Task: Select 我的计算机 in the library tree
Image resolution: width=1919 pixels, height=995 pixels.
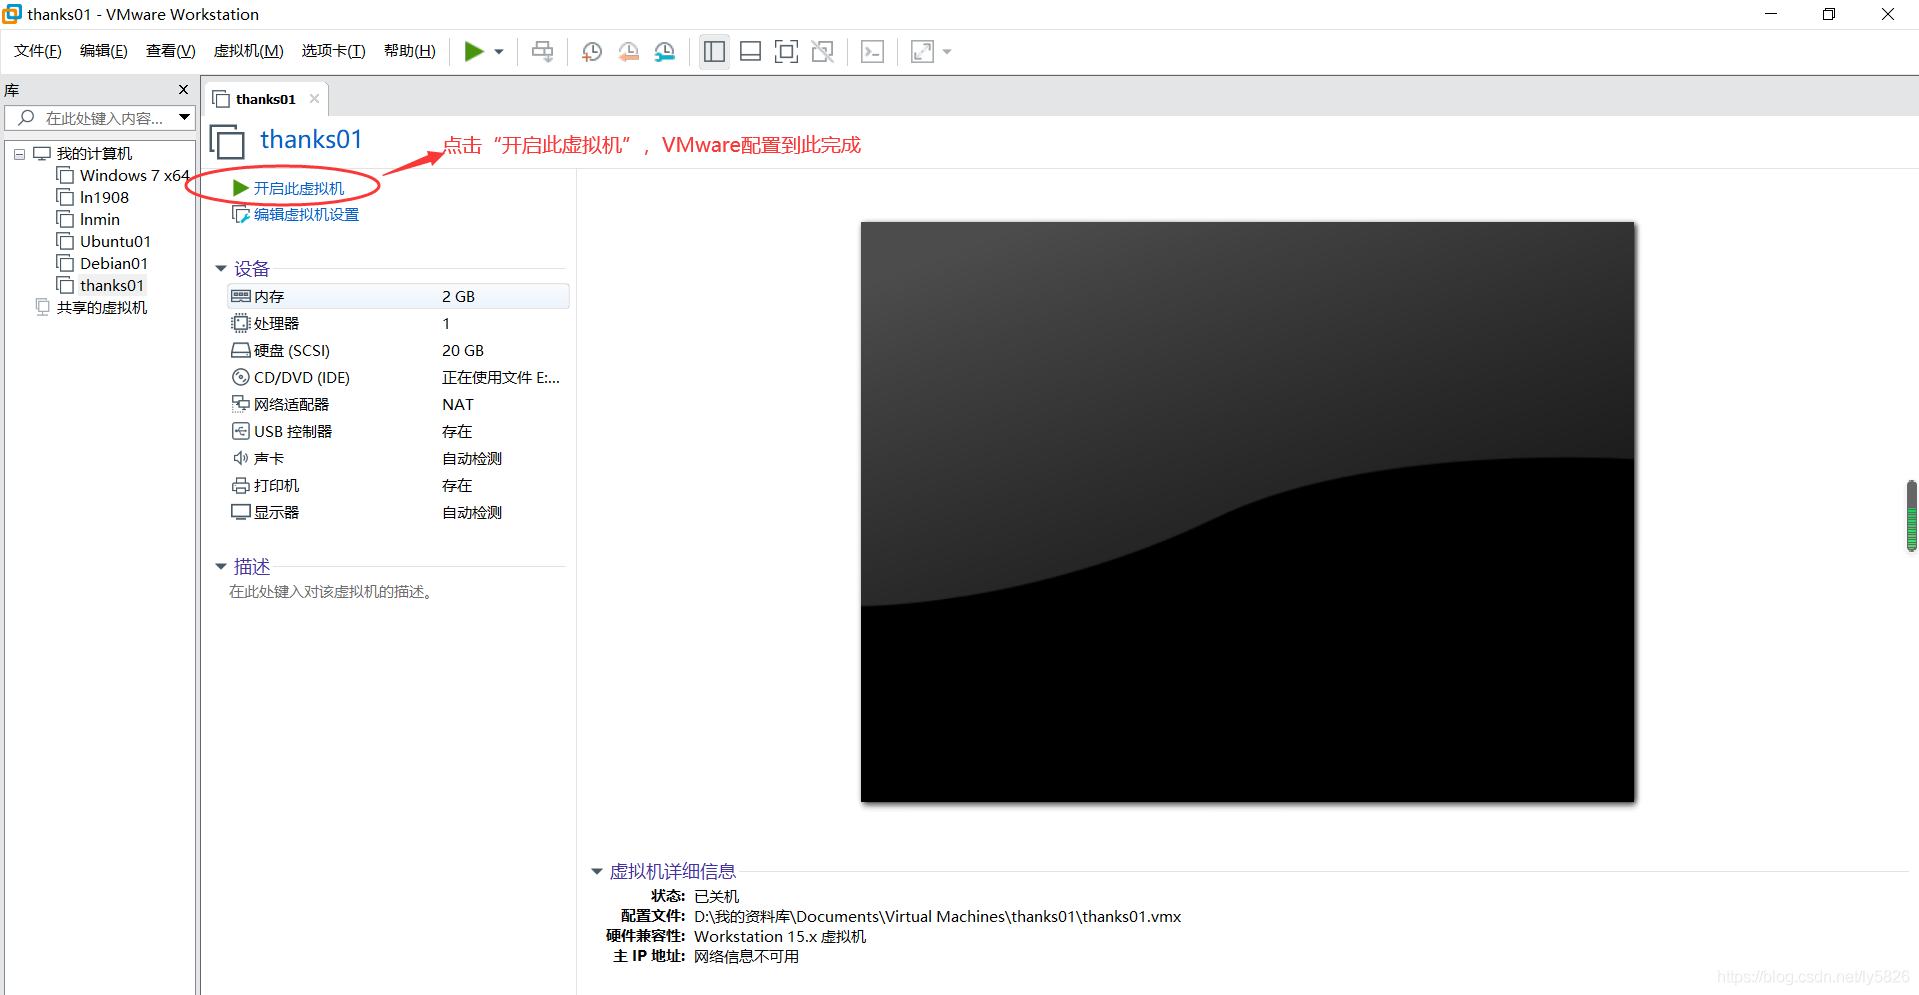Action: (94, 154)
